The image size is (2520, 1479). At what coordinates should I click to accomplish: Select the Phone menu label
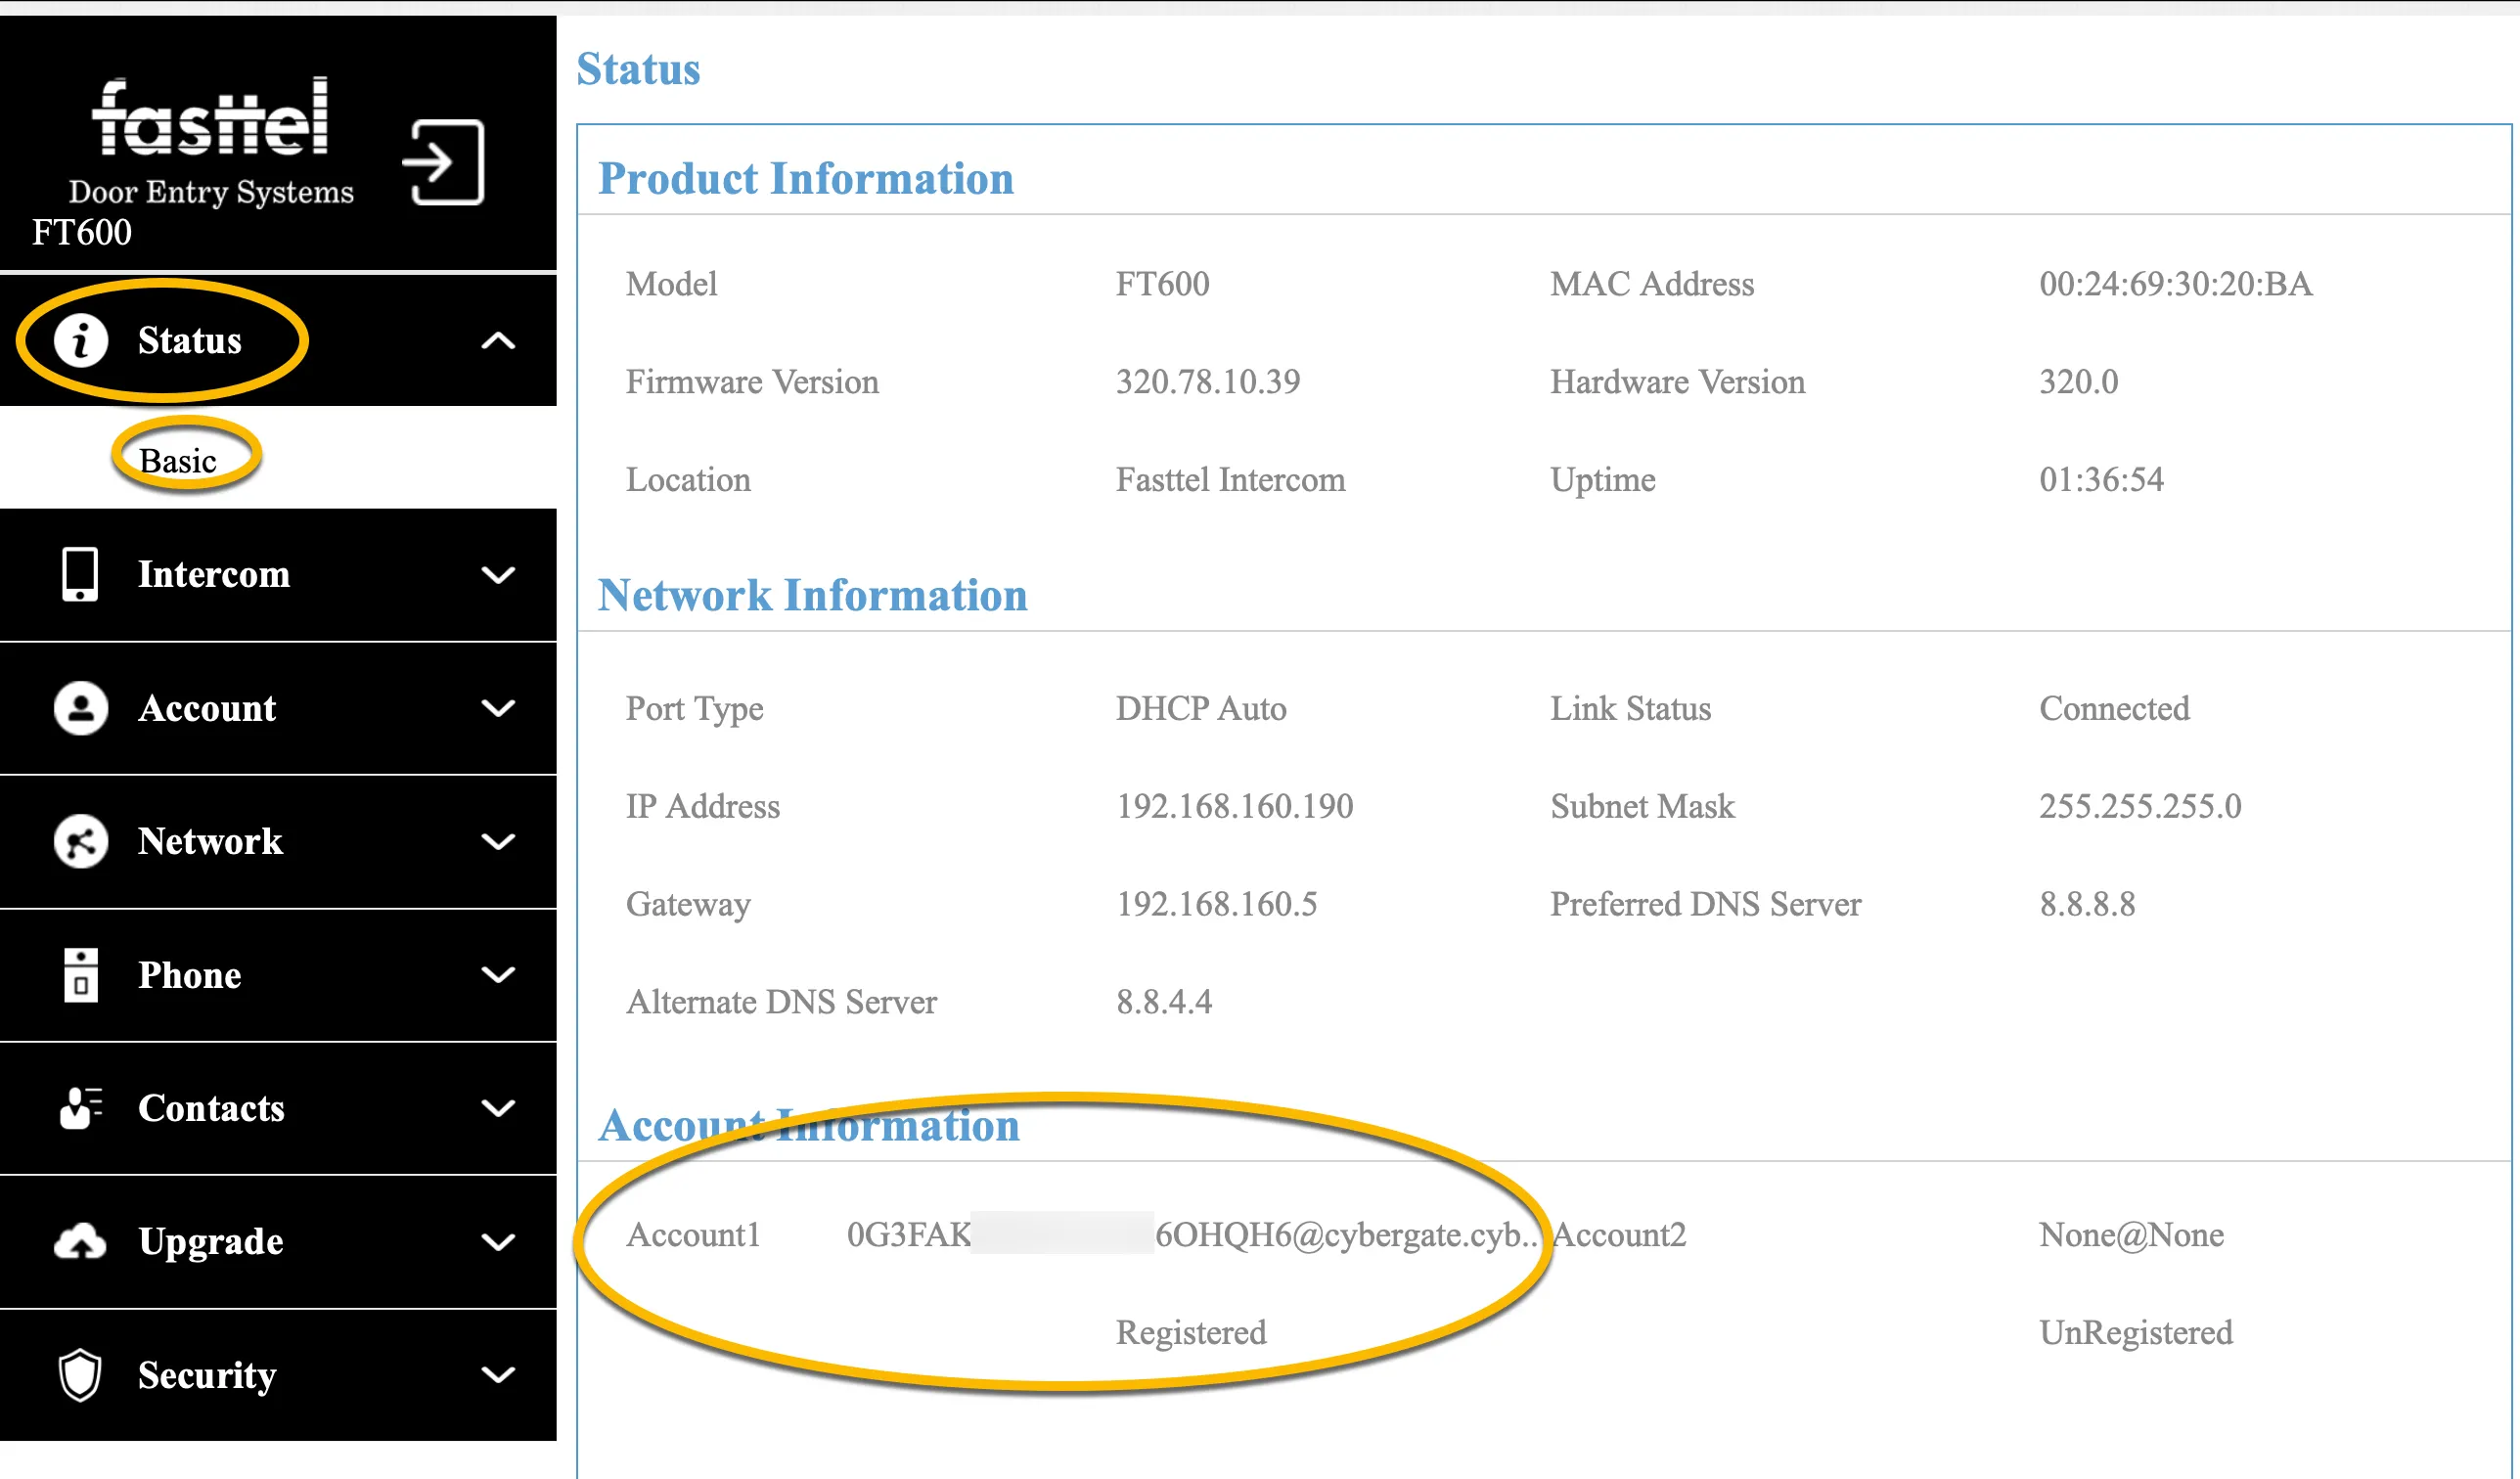coord(190,975)
